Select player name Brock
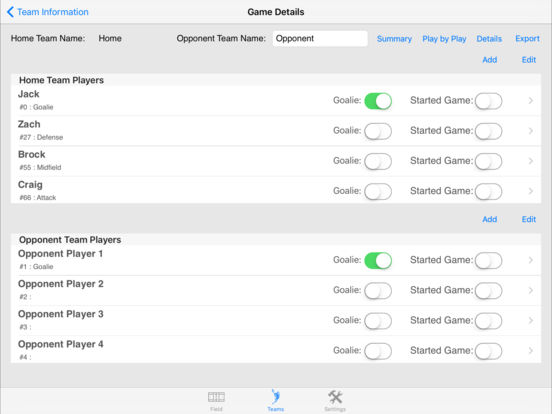552x414 pixels. pyautogui.click(x=32, y=155)
